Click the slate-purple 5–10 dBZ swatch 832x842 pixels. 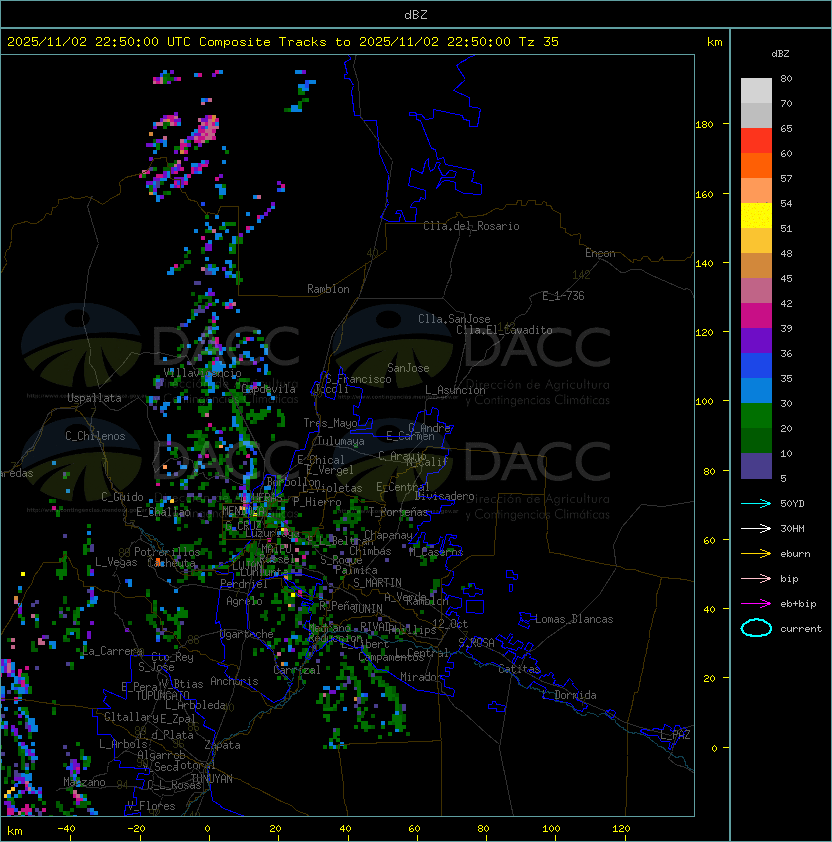coord(756,466)
